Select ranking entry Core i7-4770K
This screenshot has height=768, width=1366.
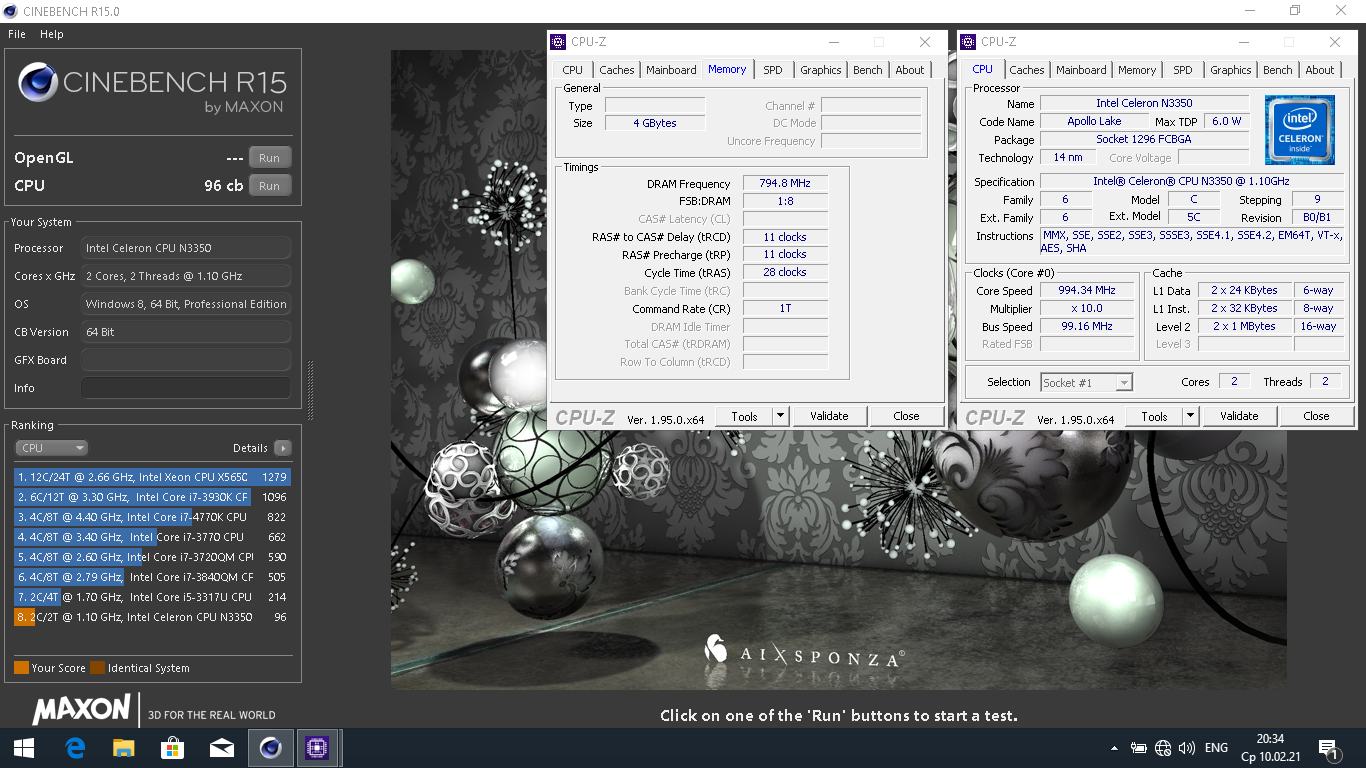(152, 517)
